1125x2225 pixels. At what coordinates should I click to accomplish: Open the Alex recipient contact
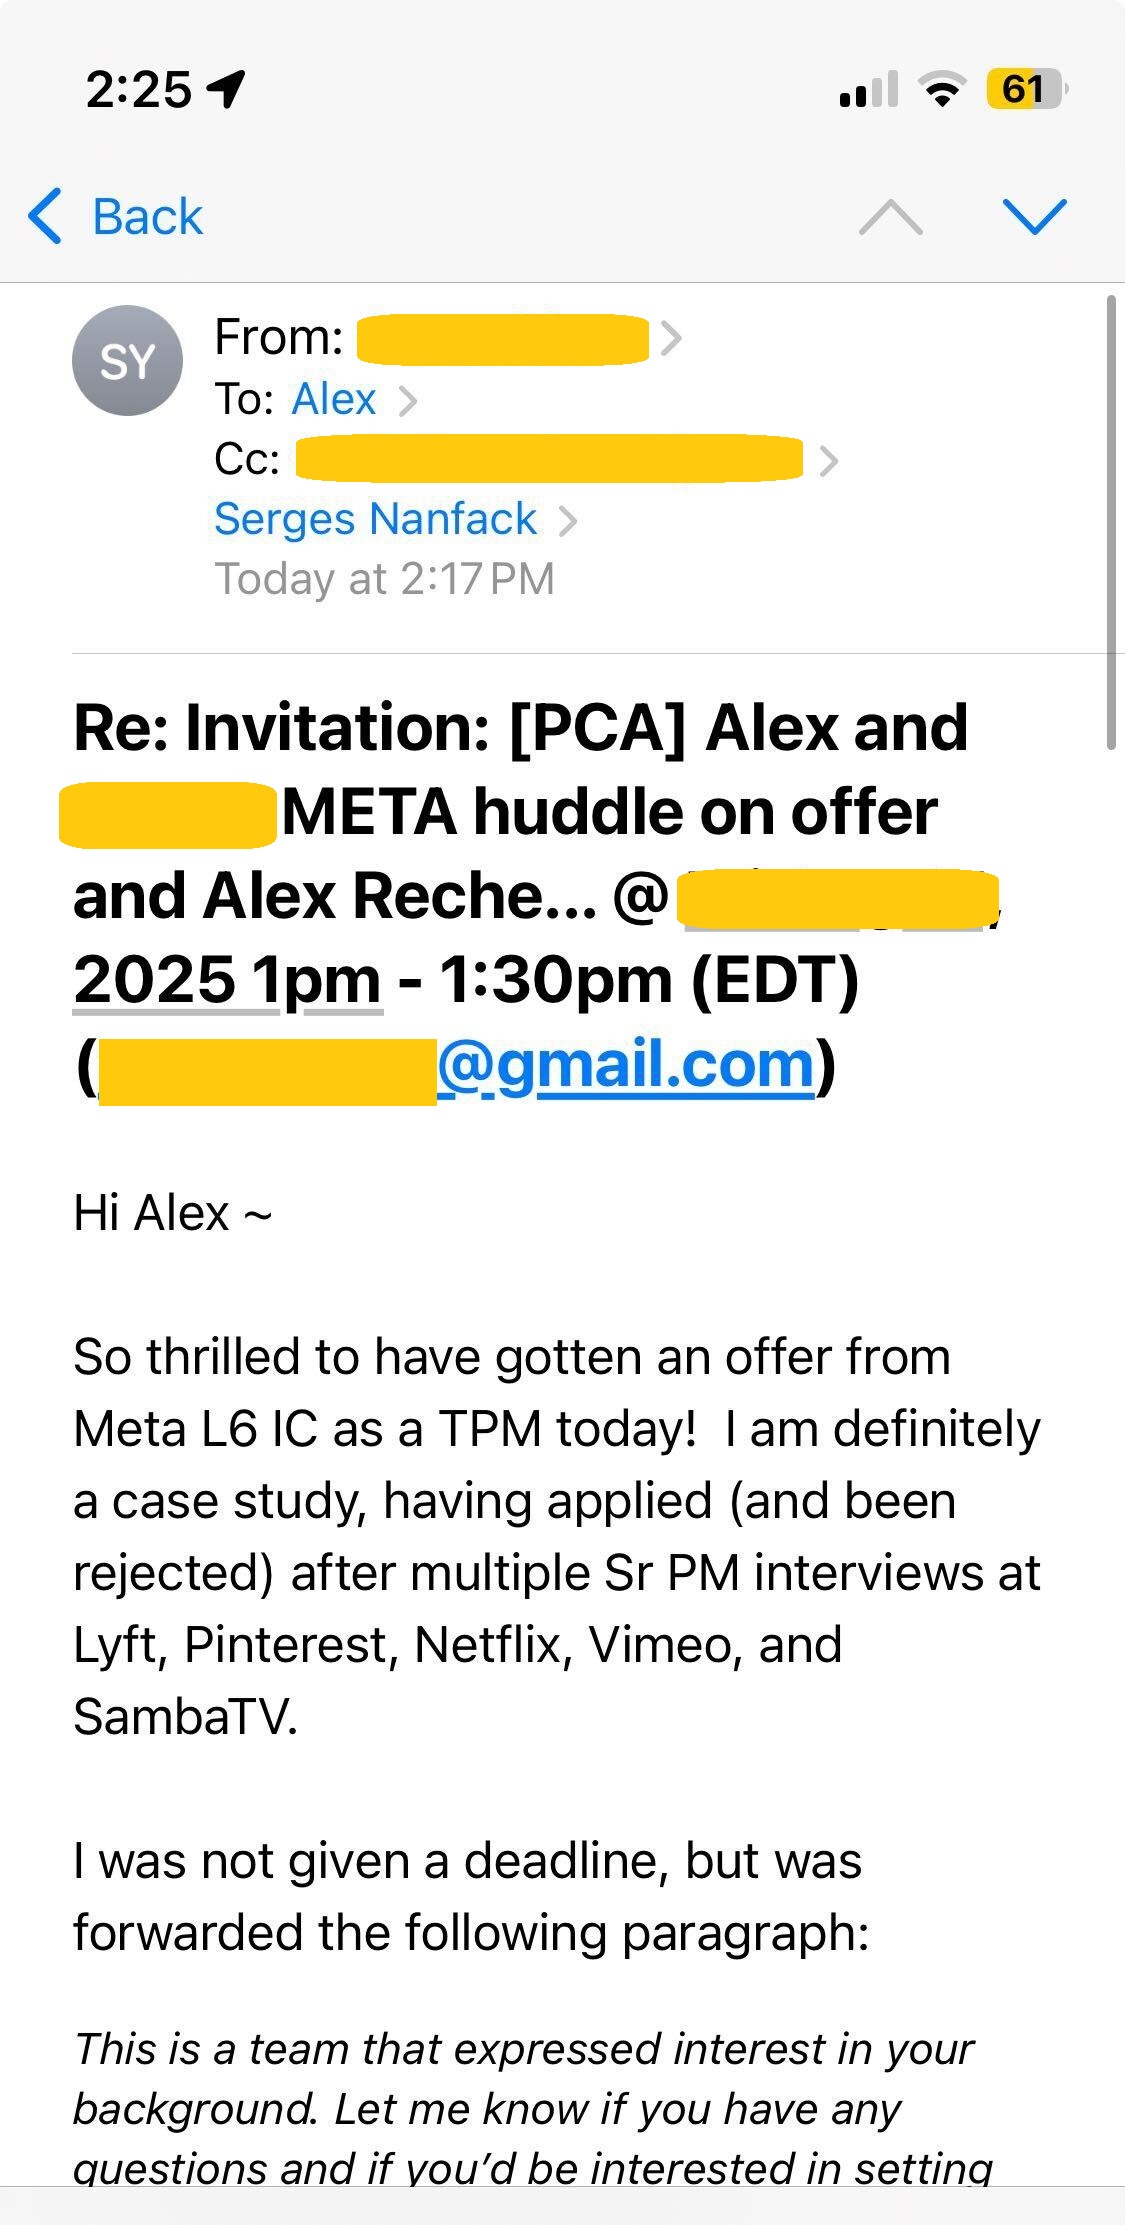[334, 399]
